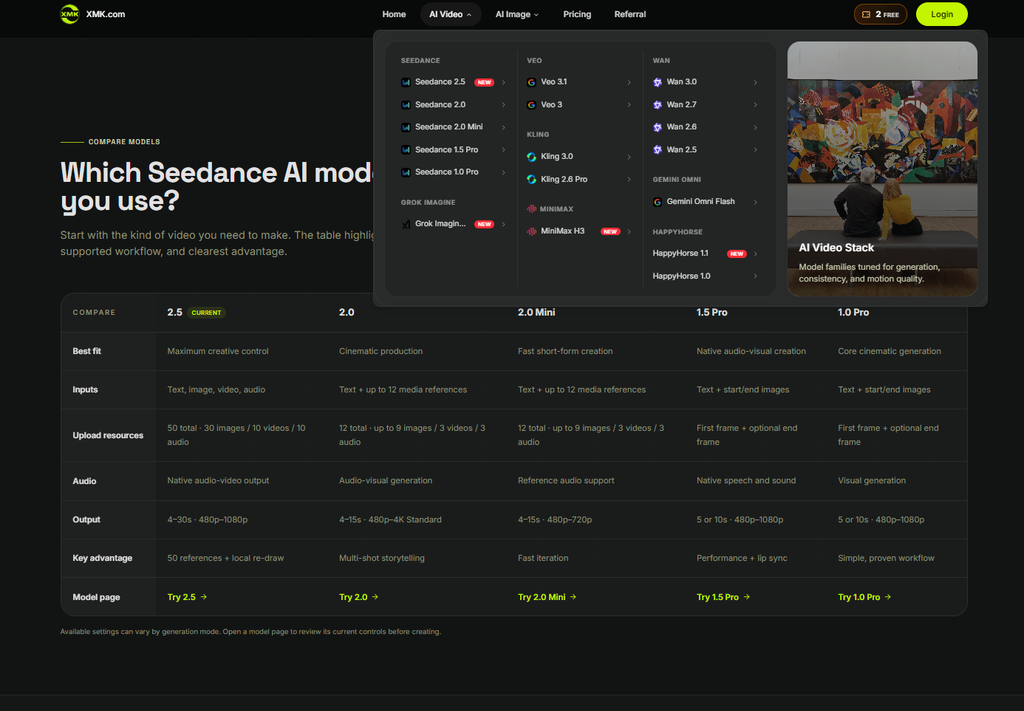Screen dimensions: 1024x711
Task: Click the 2 FREE credits button
Action: click(x=880, y=14)
